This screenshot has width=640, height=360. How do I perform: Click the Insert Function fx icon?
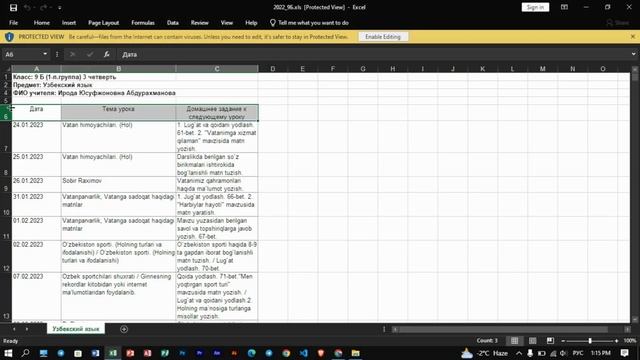107,54
